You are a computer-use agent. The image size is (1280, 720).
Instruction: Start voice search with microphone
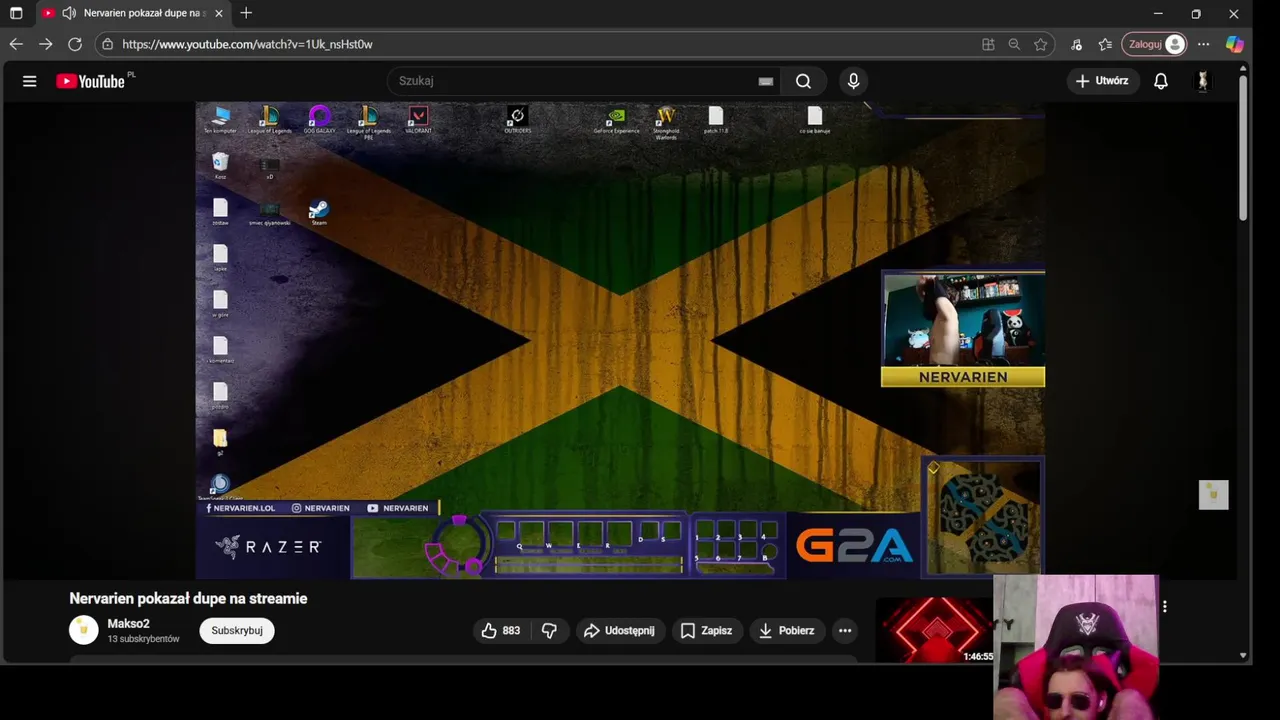pyautogui.click(x=853, y=81)
